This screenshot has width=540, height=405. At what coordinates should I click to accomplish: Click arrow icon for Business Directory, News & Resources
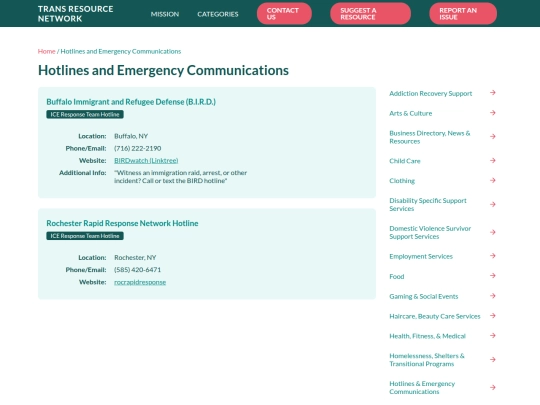[x=493, y=137]
